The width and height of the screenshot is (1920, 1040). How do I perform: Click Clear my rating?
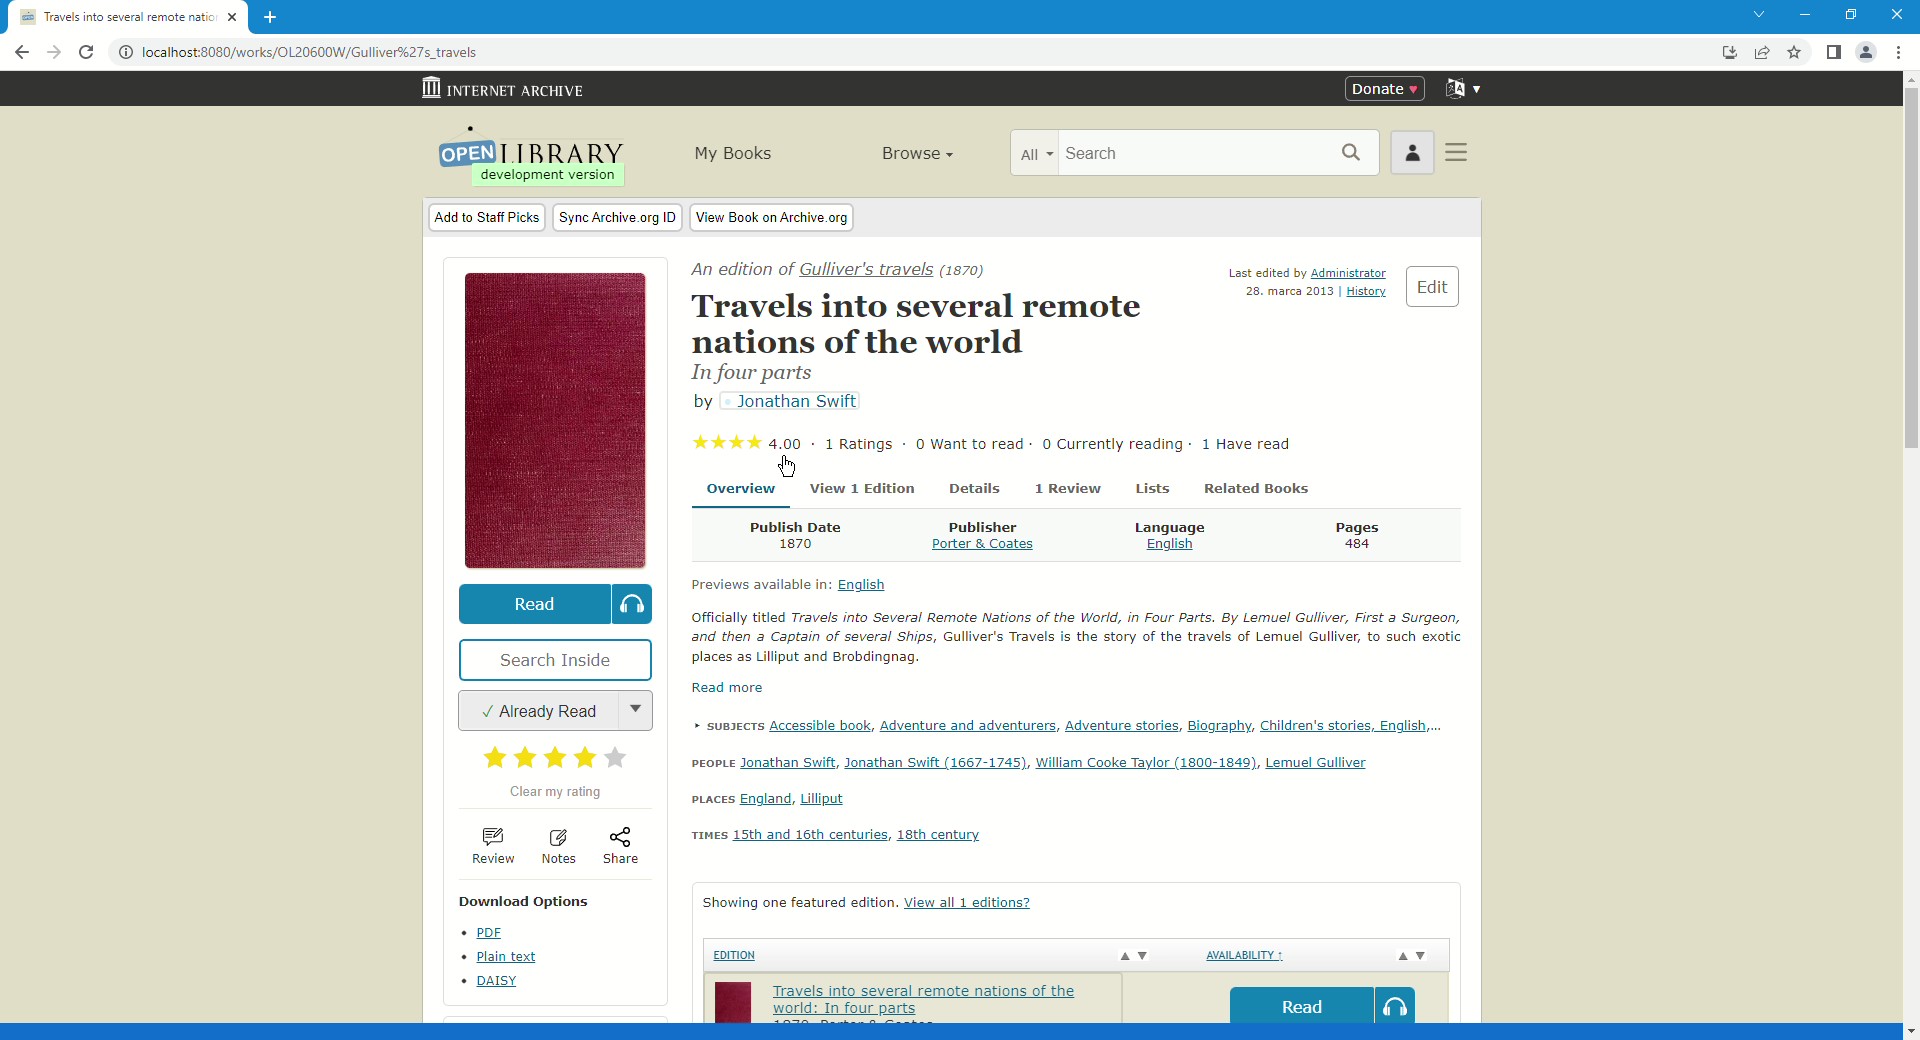[555, 791]
